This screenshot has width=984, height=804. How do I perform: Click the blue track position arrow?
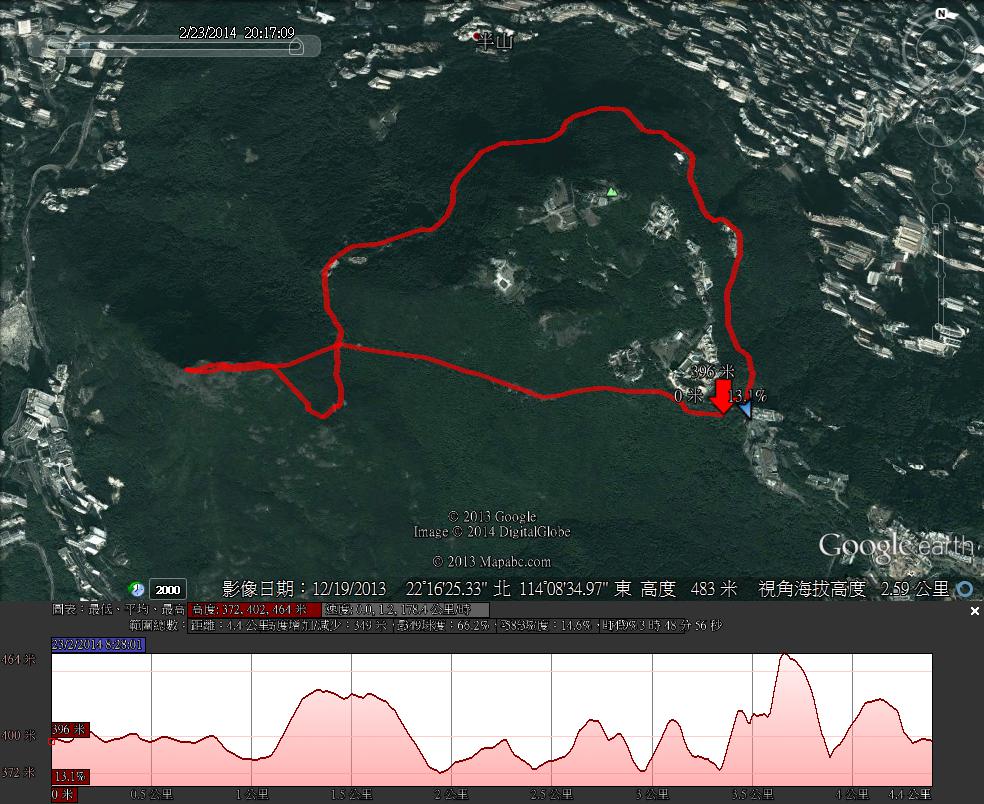pyautogui.click(x=745, y=406)
